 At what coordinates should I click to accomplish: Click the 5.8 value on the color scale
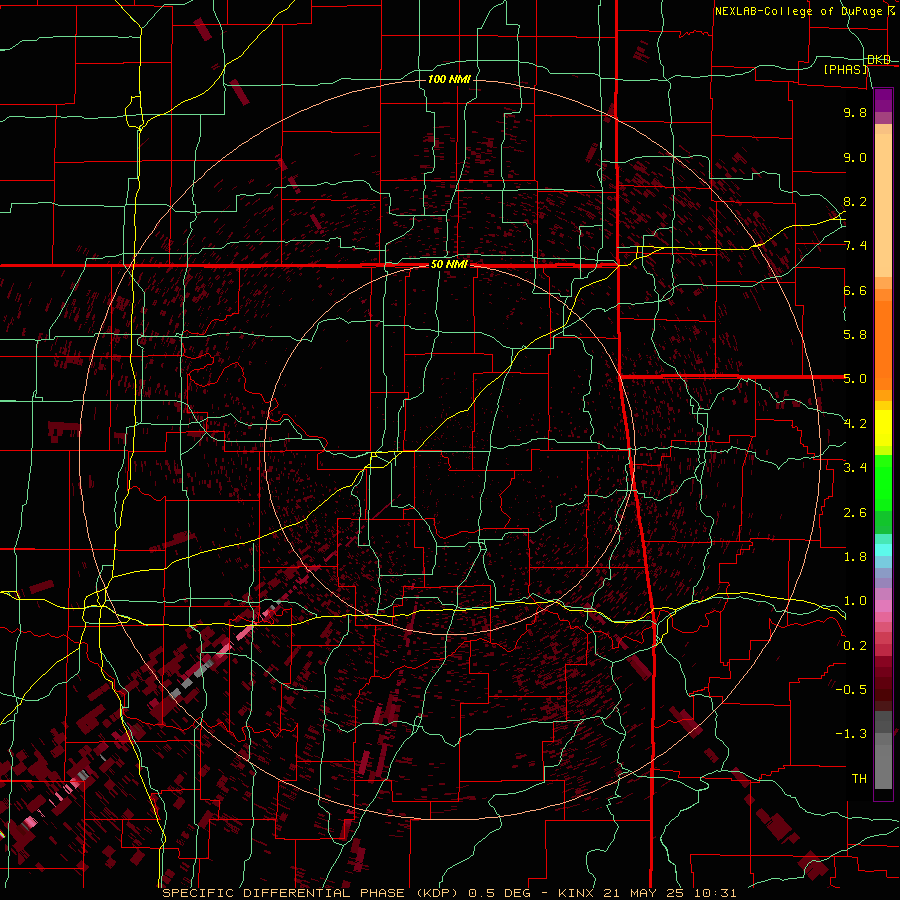point(855,335)
